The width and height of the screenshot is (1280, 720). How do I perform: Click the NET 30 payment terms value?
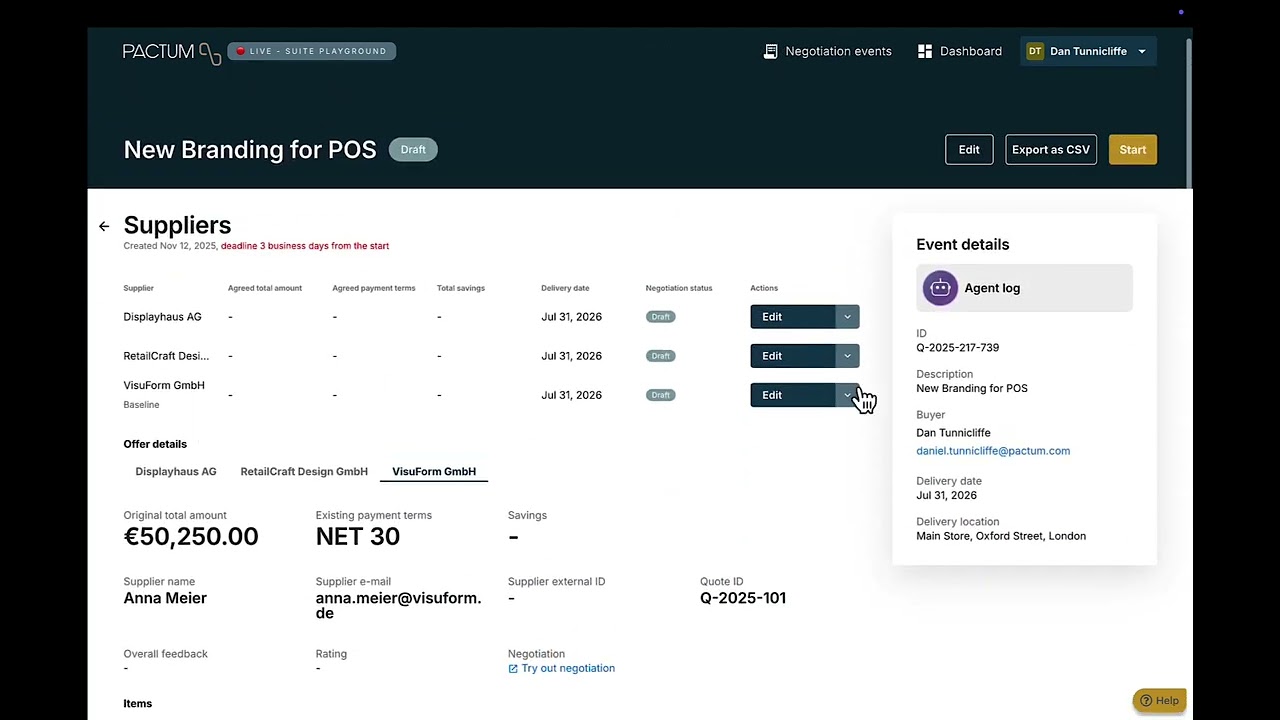358,537
